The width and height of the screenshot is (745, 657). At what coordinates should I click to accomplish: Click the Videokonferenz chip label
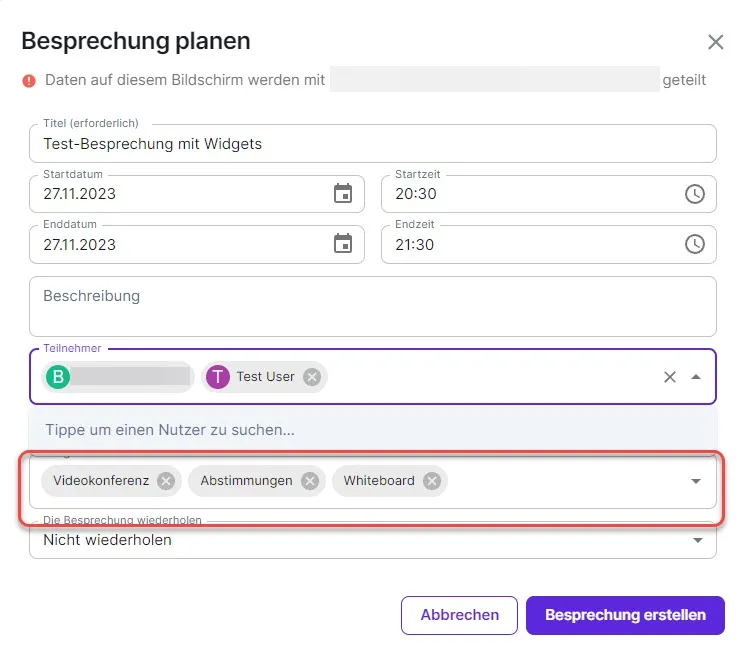point(101,481)
